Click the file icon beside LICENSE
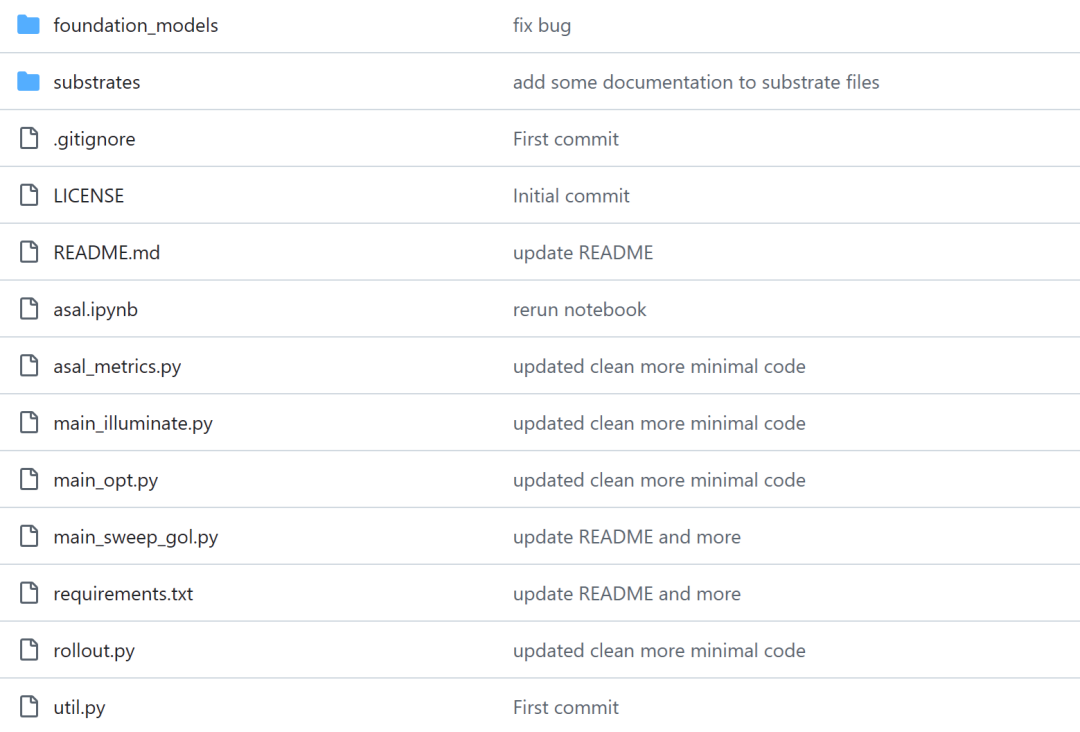Viewport: 1080px width, 732px height. tap(29, 196)
